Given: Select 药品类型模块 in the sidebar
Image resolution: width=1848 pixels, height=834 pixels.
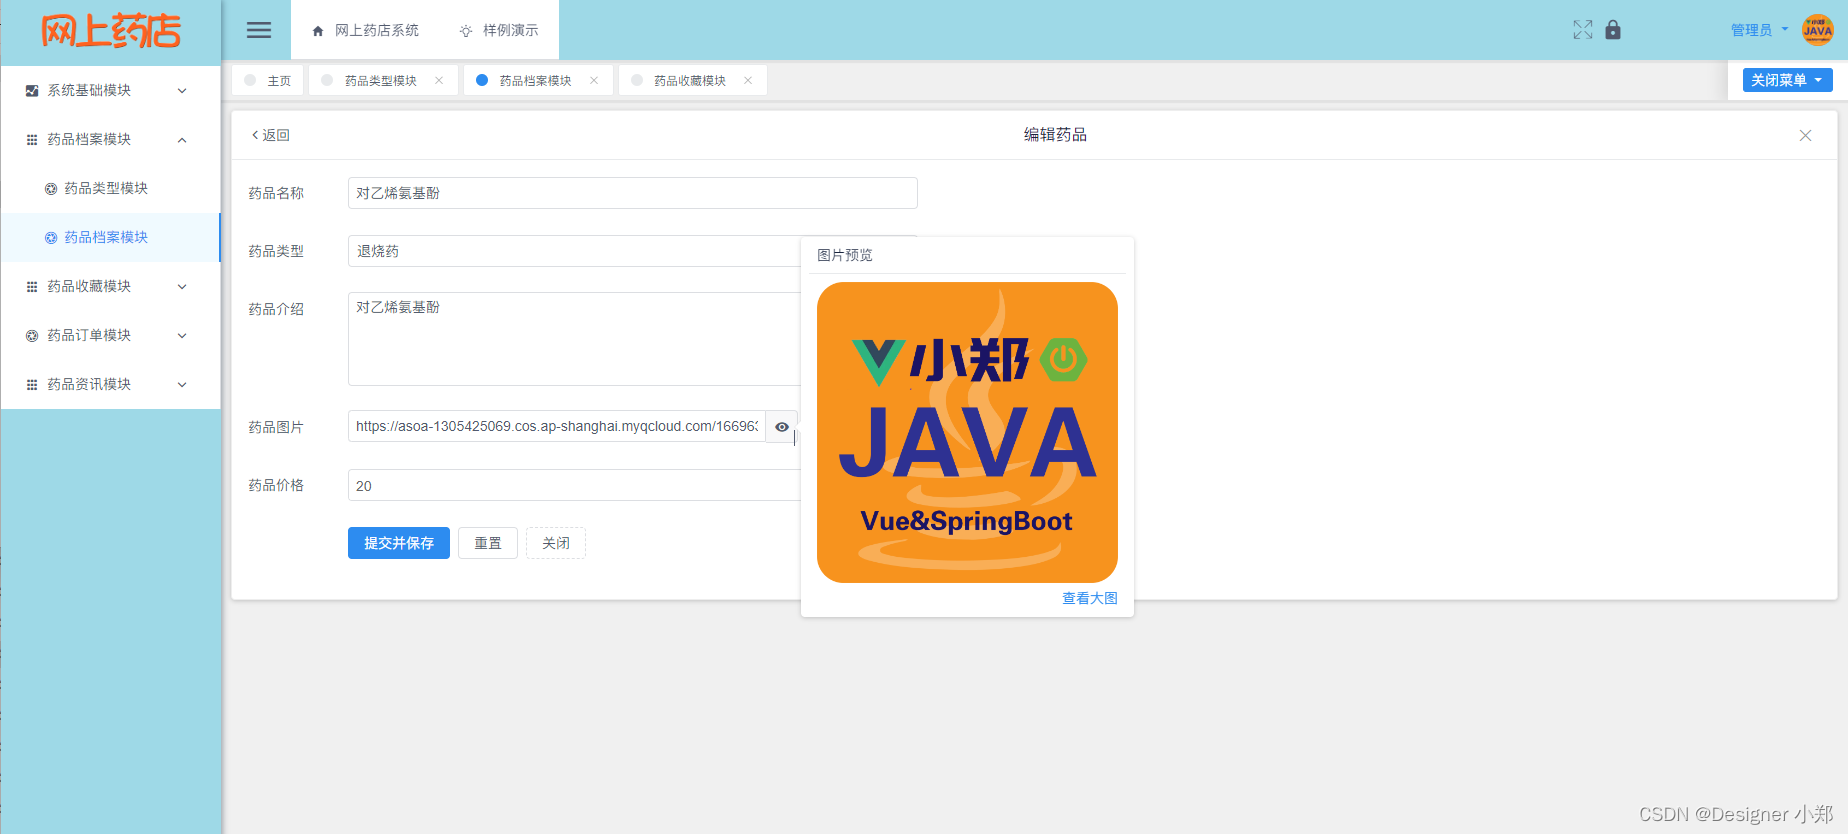Looking at the screenshot, I should tap(110, 188).
